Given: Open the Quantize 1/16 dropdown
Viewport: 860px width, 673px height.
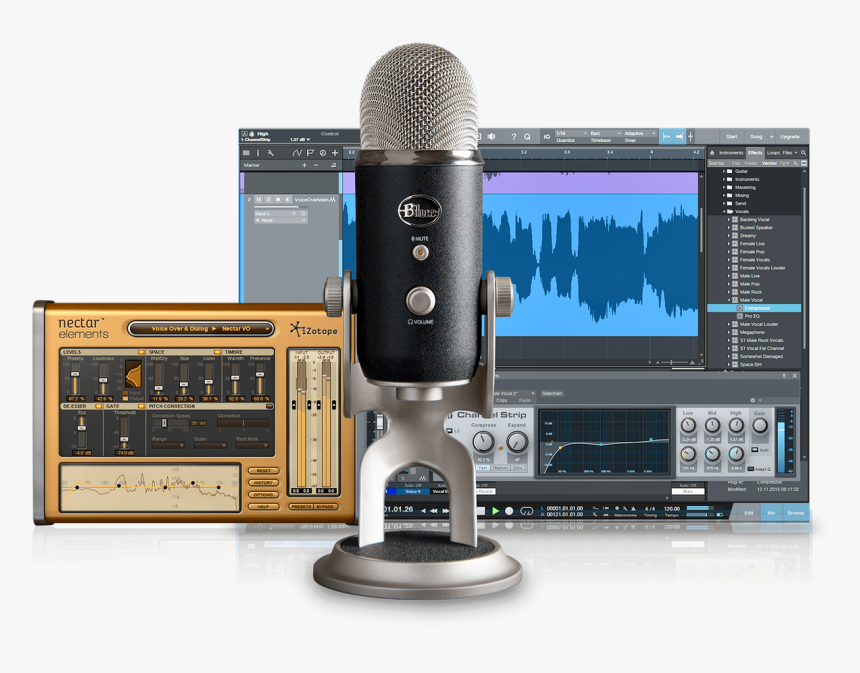Looking at the screenshot, I should click(x=571, y=133).
